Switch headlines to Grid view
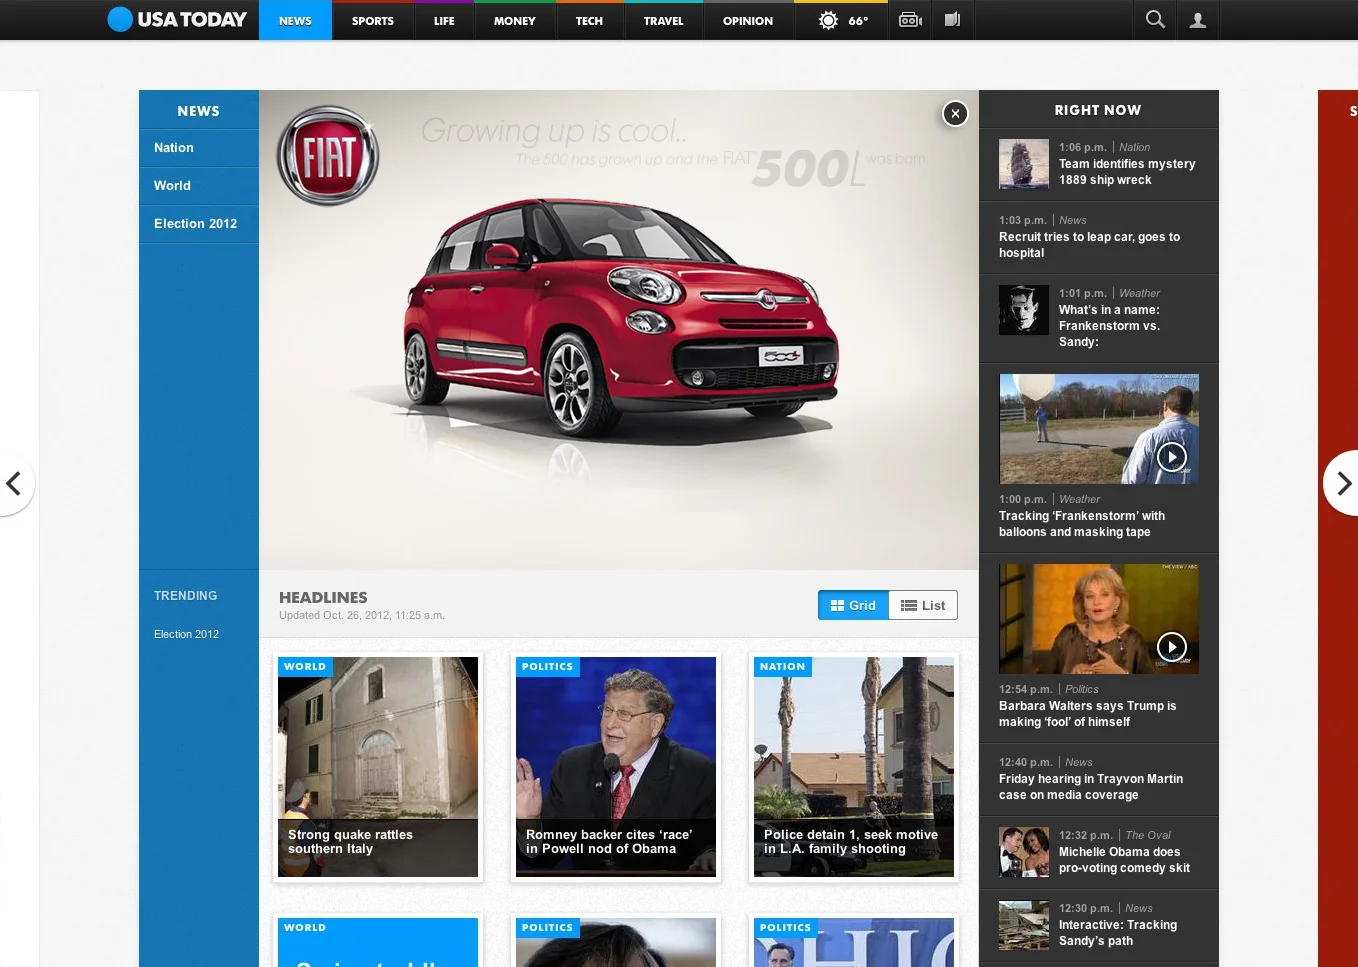The width and height of the screenshot is (1358, 967). pyautogui.click(x=853, y=605)
